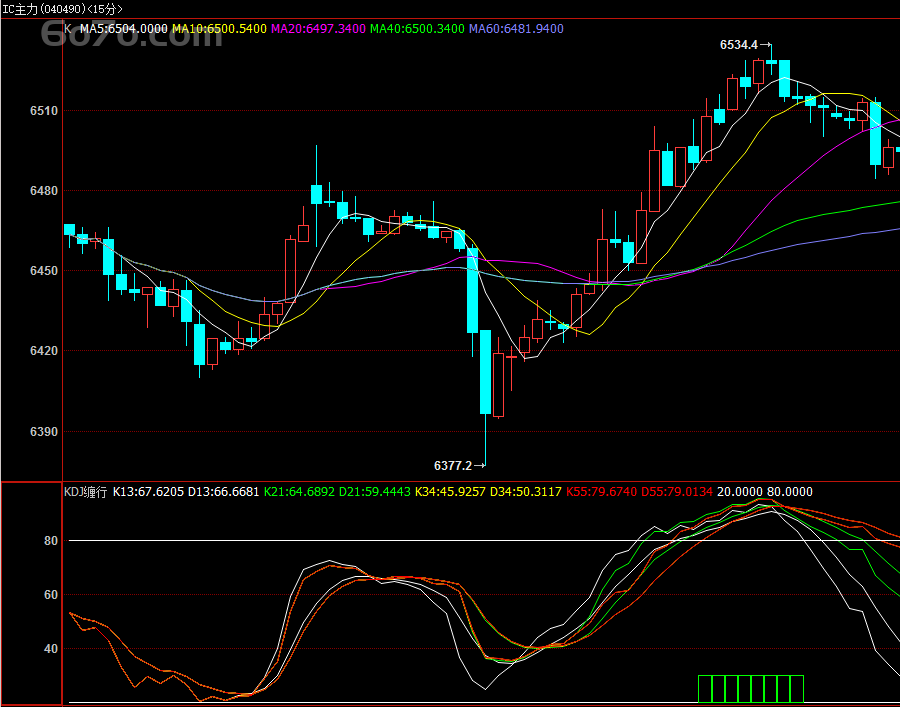Select the K21:64.6892 value

[x=299, y=492]
